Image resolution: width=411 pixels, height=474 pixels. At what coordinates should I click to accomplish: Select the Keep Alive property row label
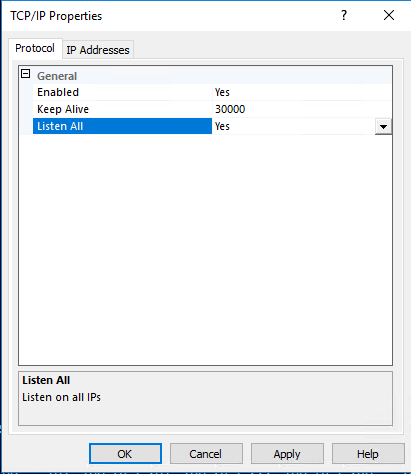tap(122, 109)
